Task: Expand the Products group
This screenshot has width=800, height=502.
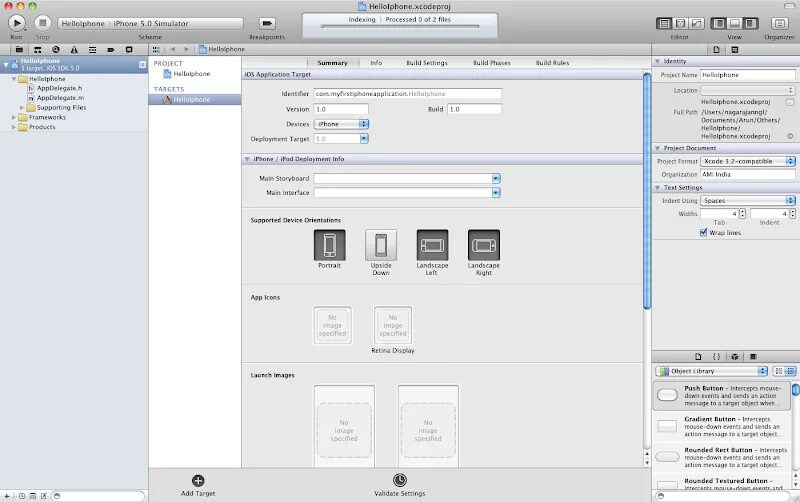Action: [x=14, y=127]
